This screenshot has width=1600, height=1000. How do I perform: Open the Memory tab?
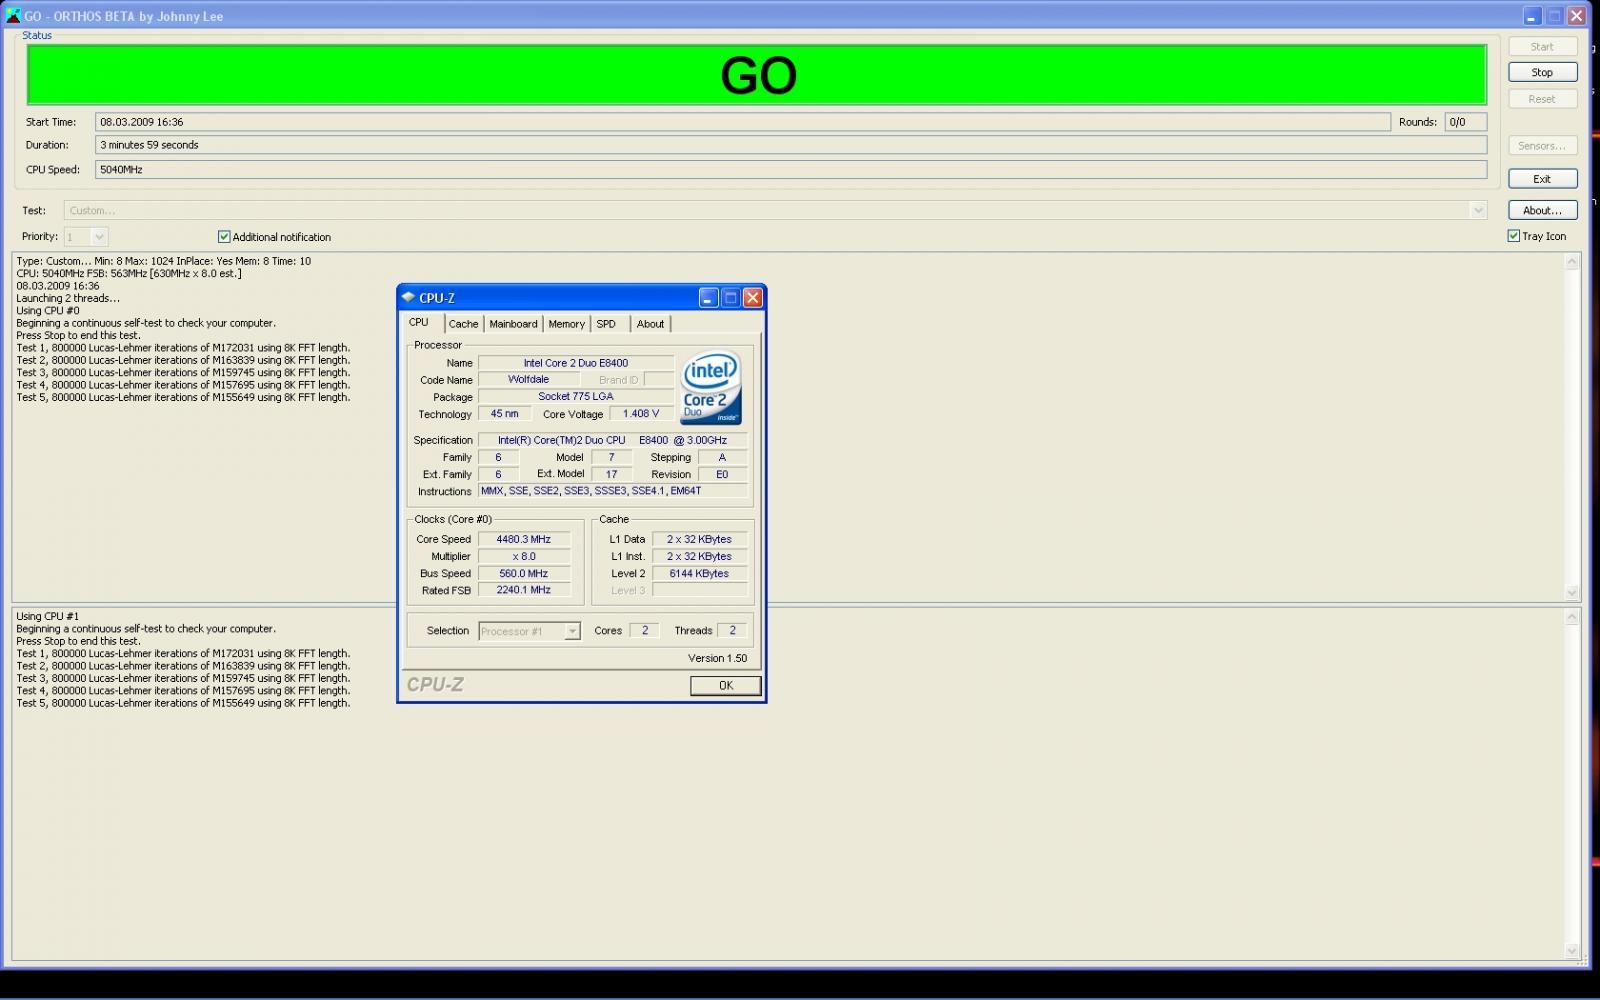[x=567, y=324]
